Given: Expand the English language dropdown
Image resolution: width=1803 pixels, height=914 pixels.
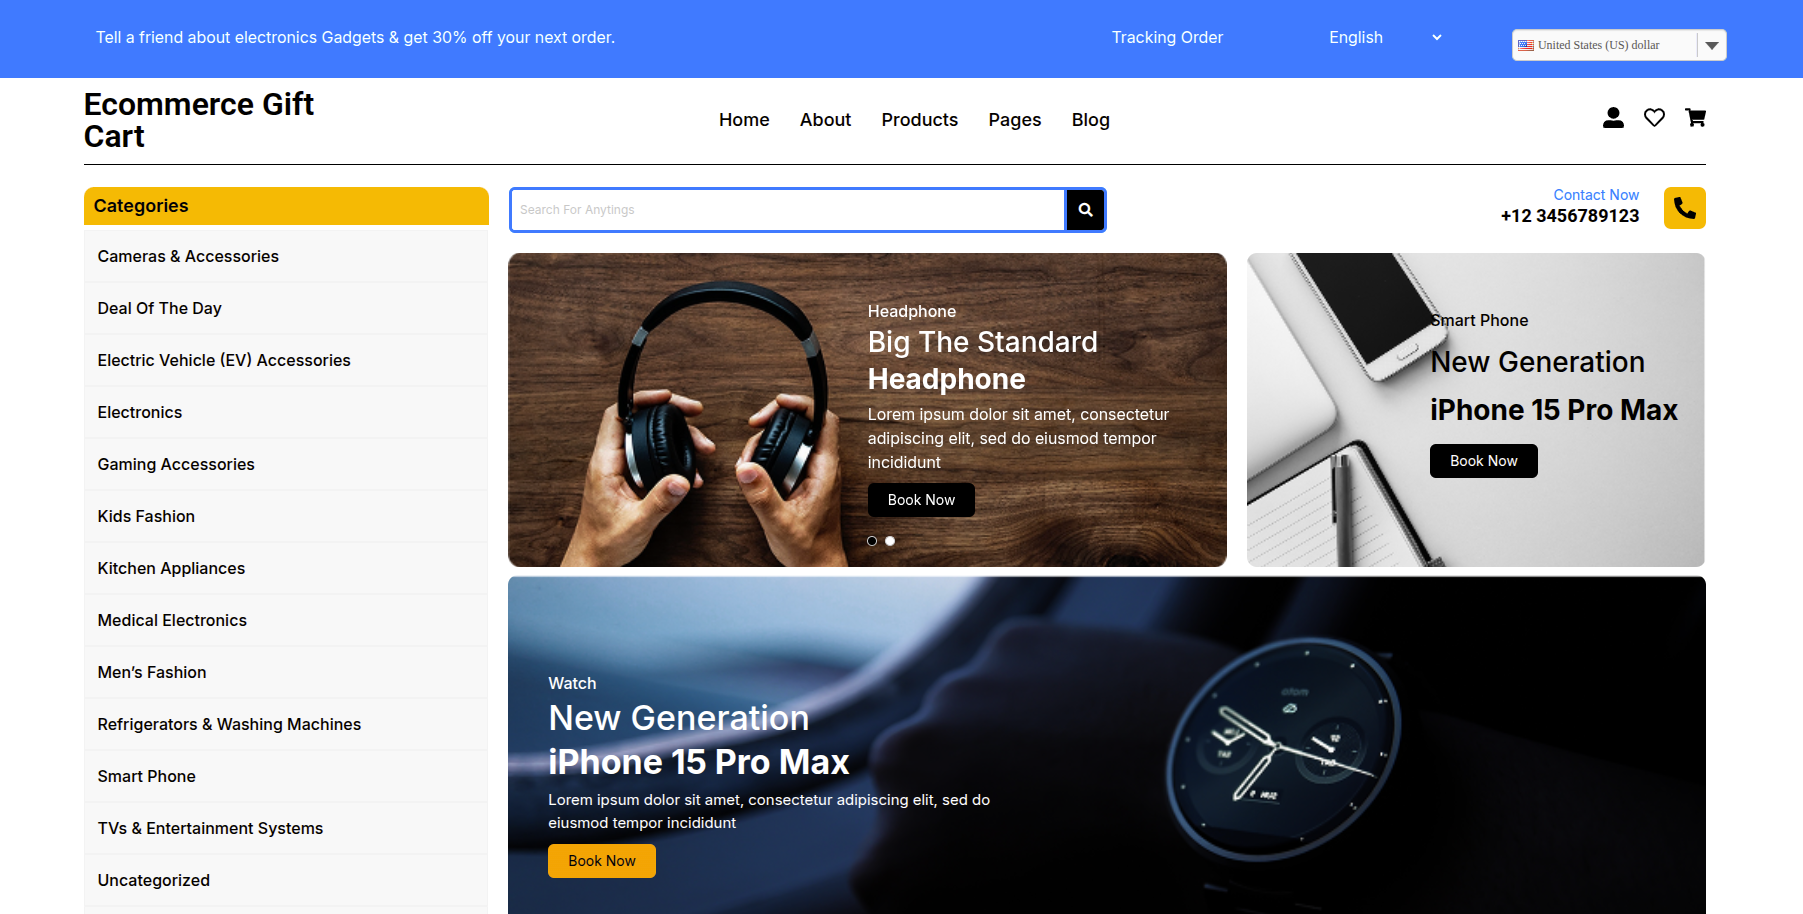Looking at the screenshot, I should coord(1385,38).
